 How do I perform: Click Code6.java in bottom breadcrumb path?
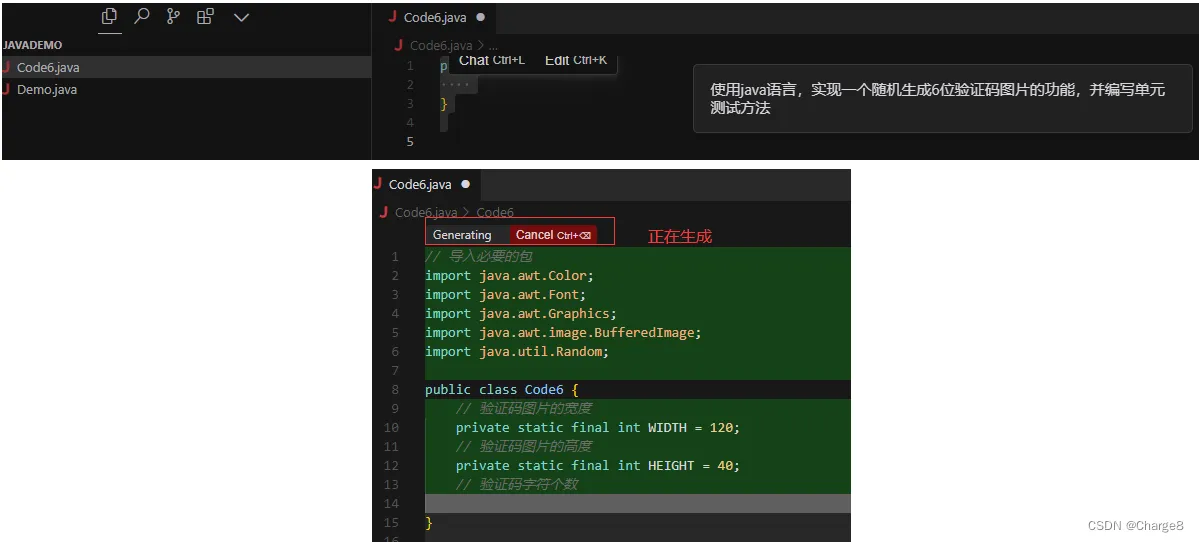coord(426,212)
